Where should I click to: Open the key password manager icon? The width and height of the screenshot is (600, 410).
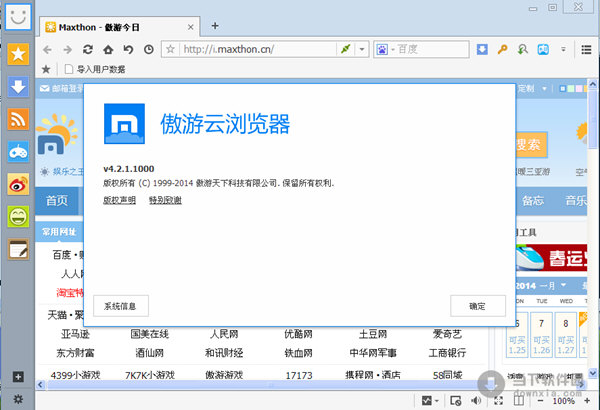pyautogui.click(x=502, y=49)
